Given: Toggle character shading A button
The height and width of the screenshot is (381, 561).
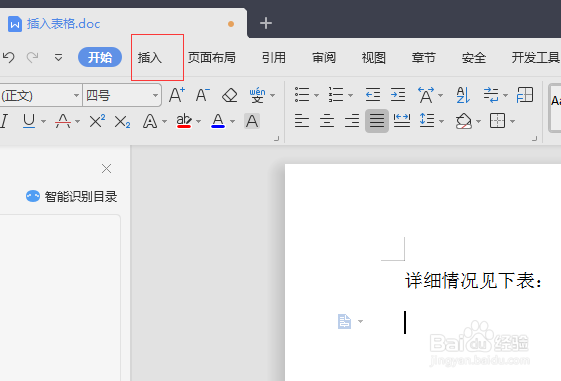Looking at the screenshot, I should [252, 121].
